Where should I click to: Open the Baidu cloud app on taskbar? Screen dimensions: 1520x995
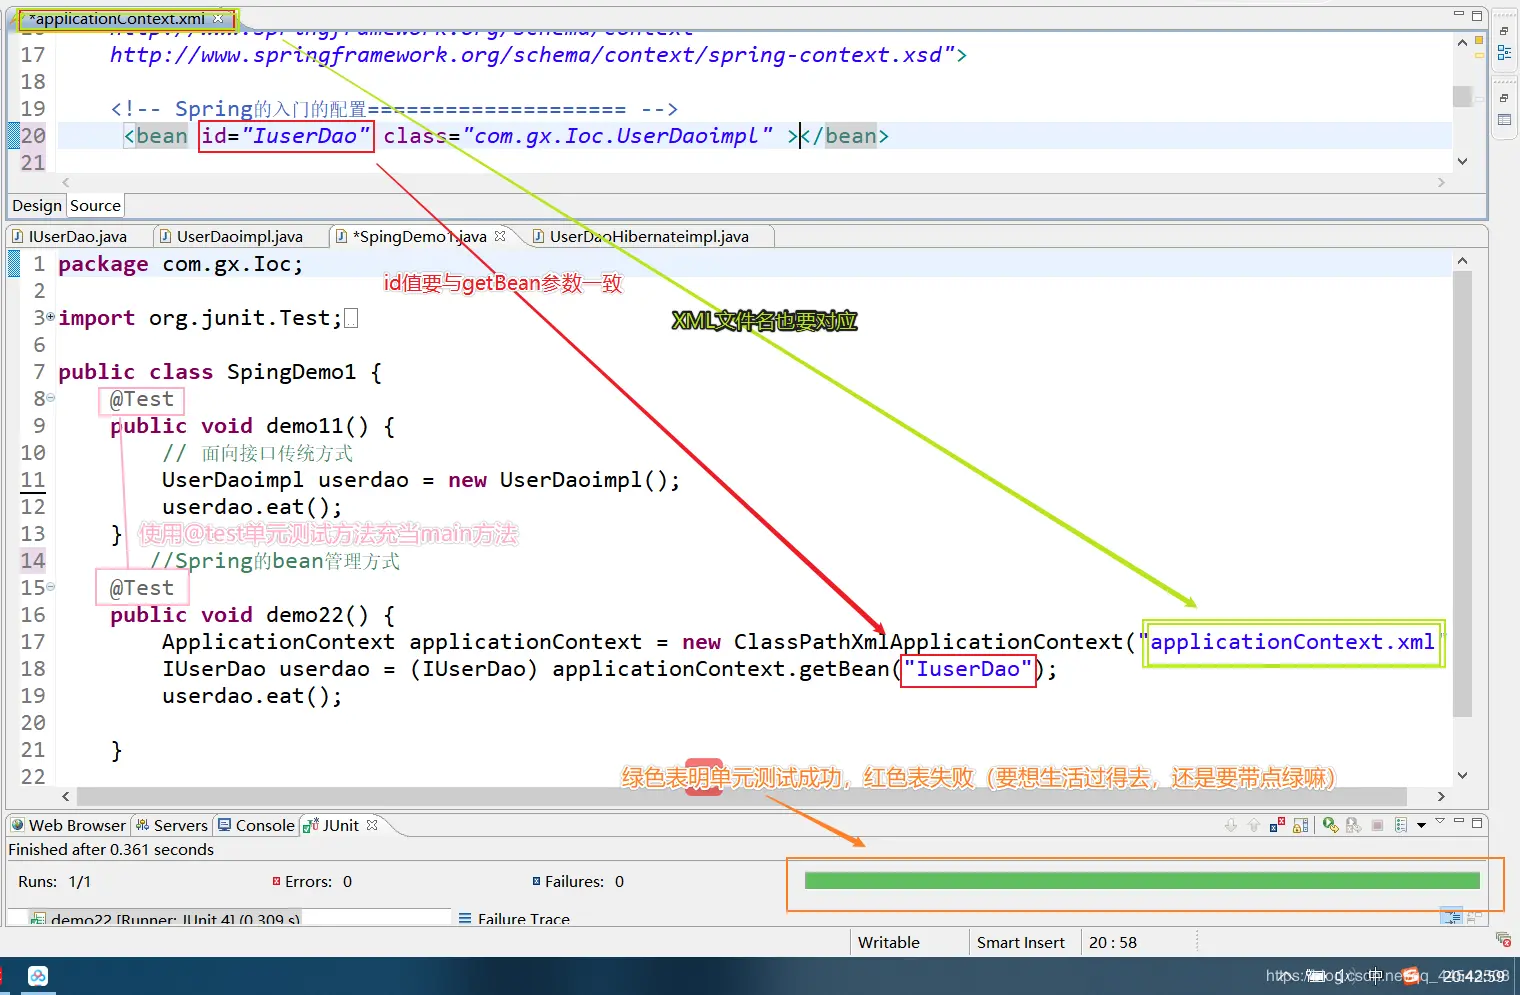pyautogui.click(x=38, y=976)
